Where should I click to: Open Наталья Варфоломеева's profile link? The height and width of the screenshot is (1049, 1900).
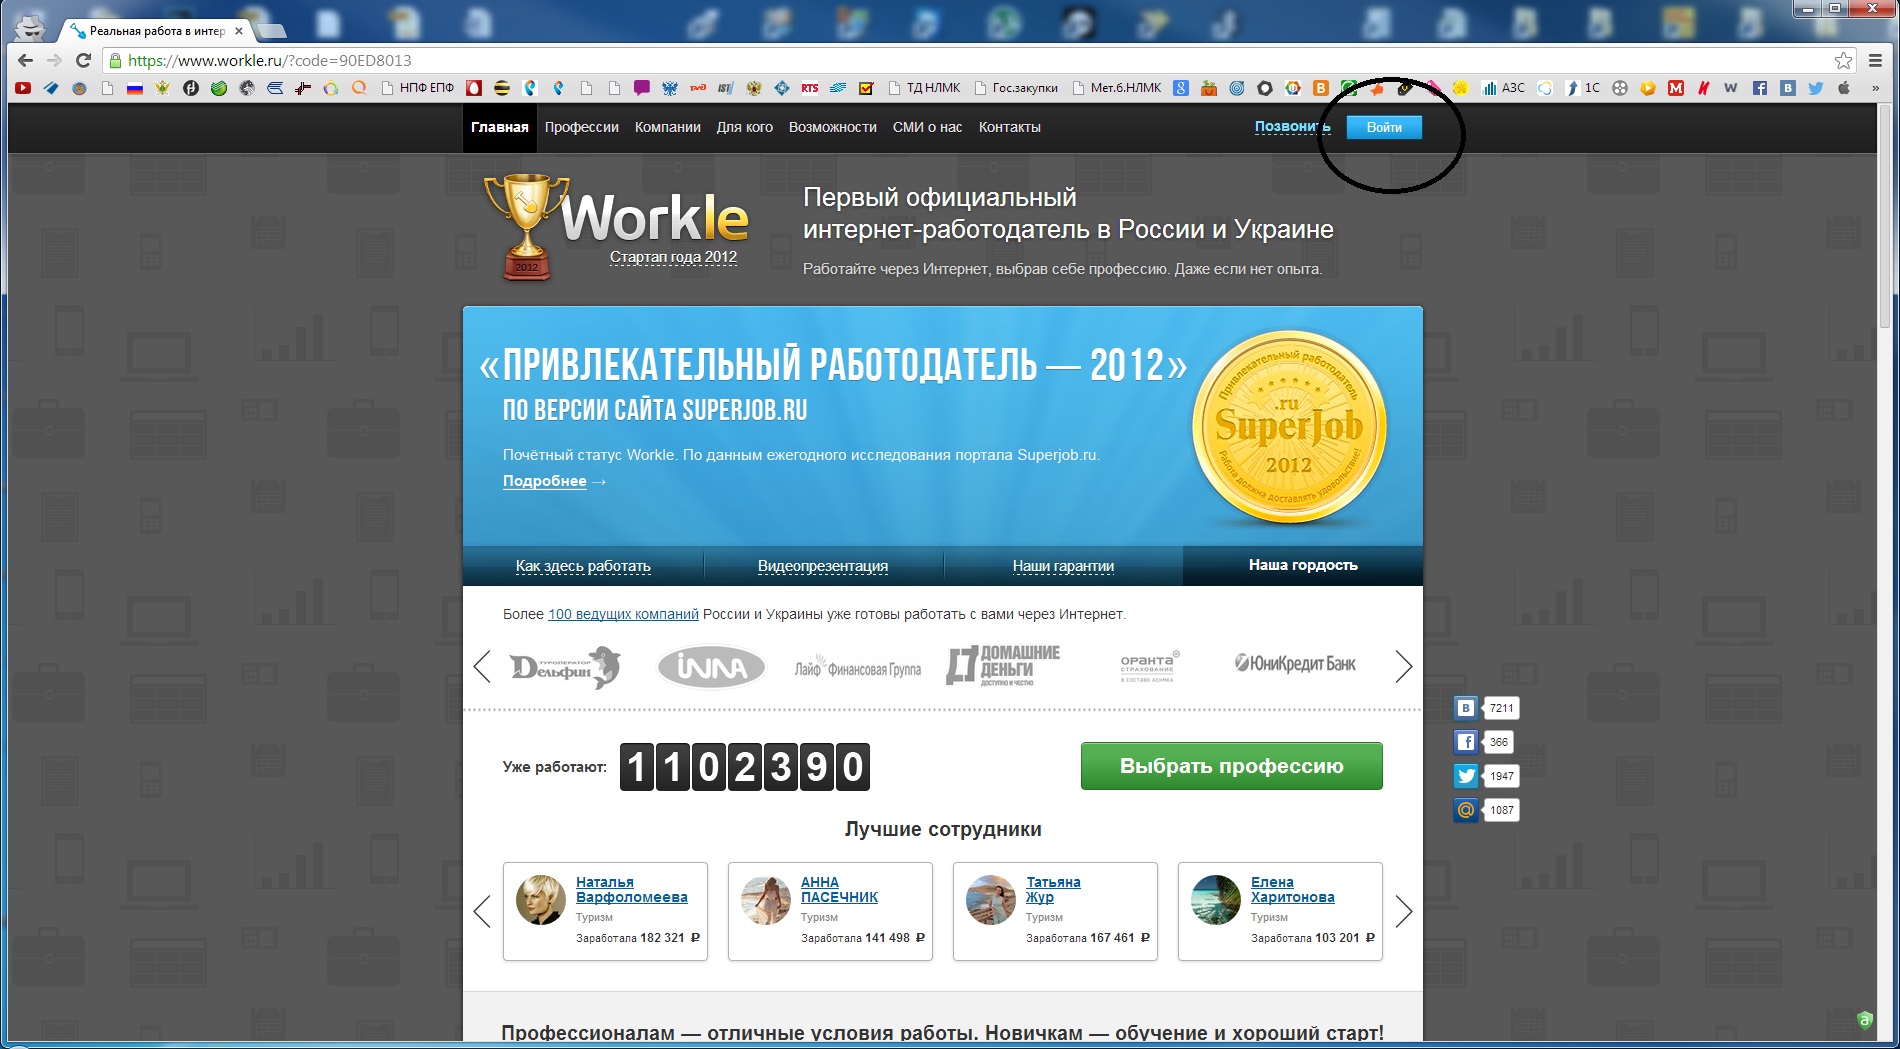632,890
